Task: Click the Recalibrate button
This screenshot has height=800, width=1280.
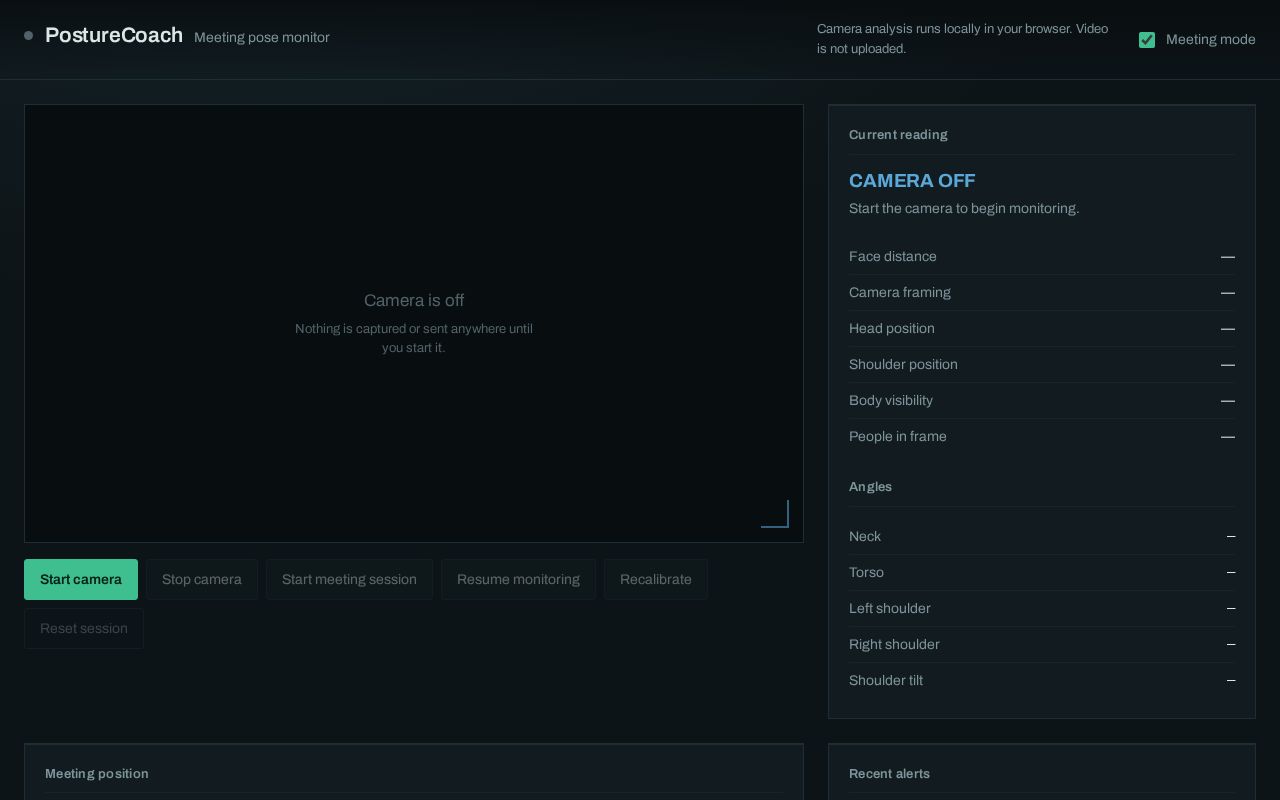Action: click(x=656, y=579)
